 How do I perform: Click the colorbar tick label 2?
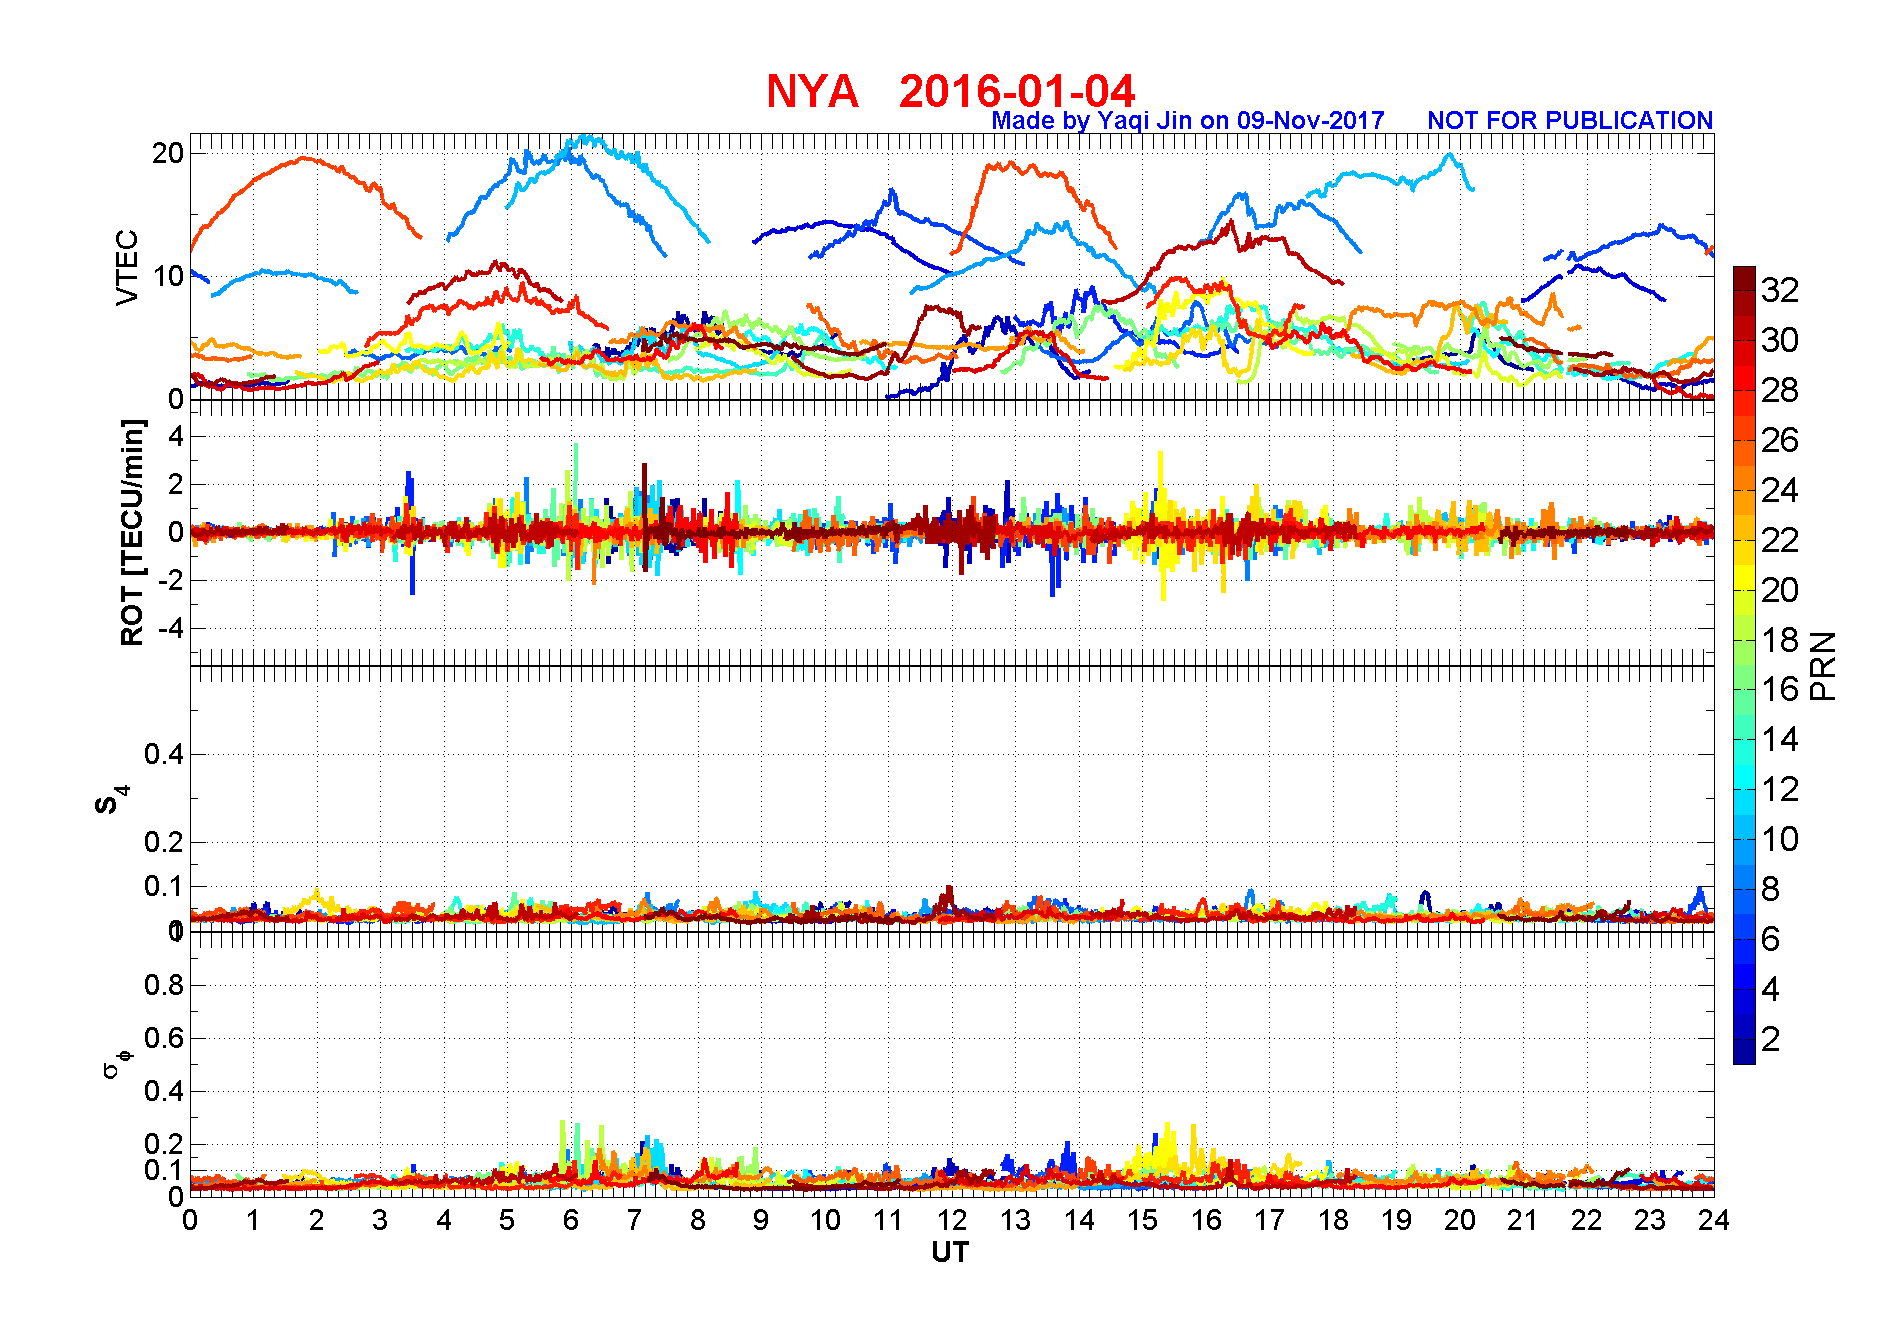(1770, 1039)
